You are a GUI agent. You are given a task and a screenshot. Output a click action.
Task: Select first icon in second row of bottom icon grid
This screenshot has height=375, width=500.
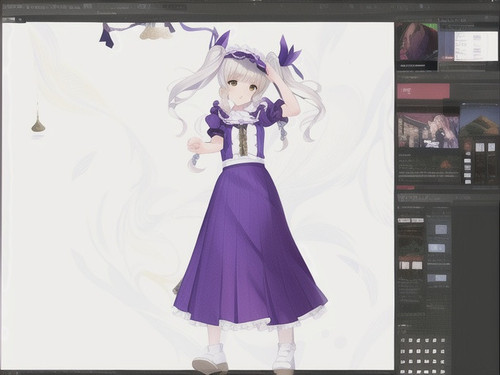coord(403,351)
